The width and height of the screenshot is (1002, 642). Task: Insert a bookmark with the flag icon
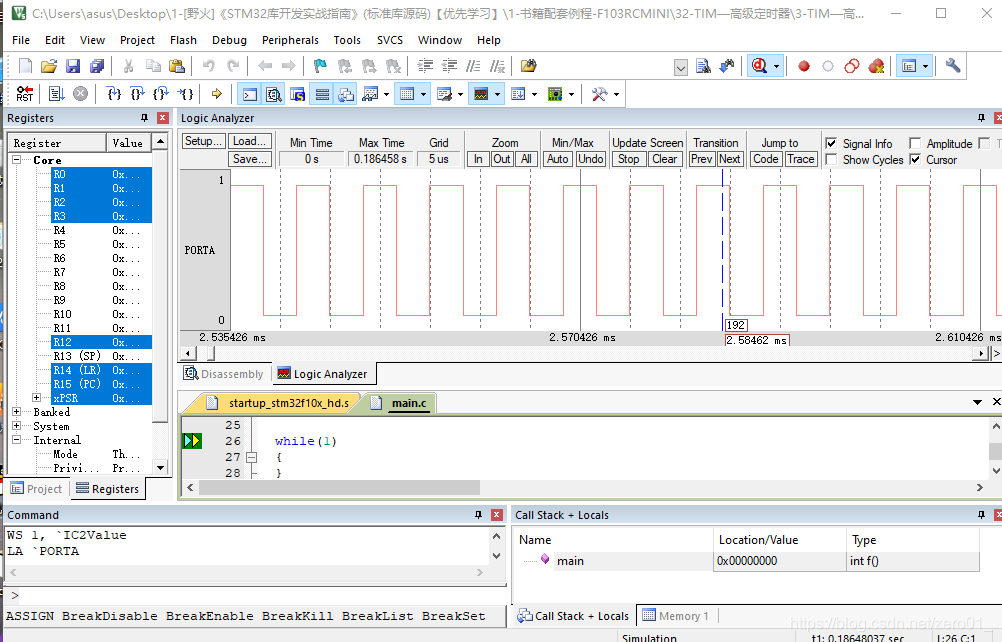click(320, 66)
